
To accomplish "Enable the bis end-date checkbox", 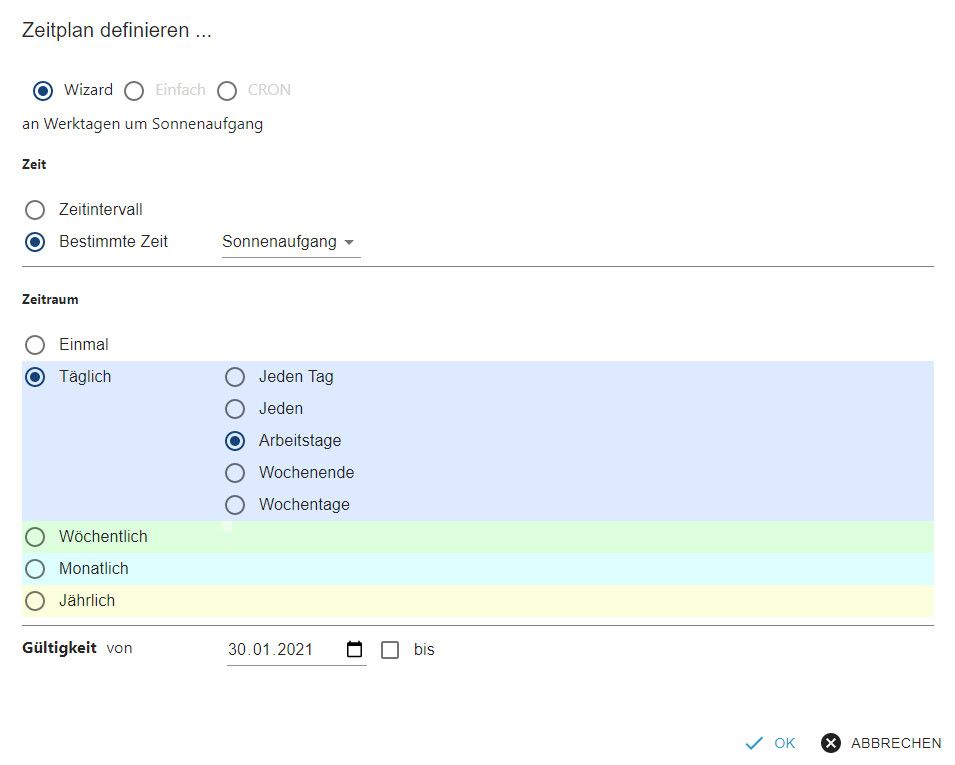I will [x=390, y=650].
